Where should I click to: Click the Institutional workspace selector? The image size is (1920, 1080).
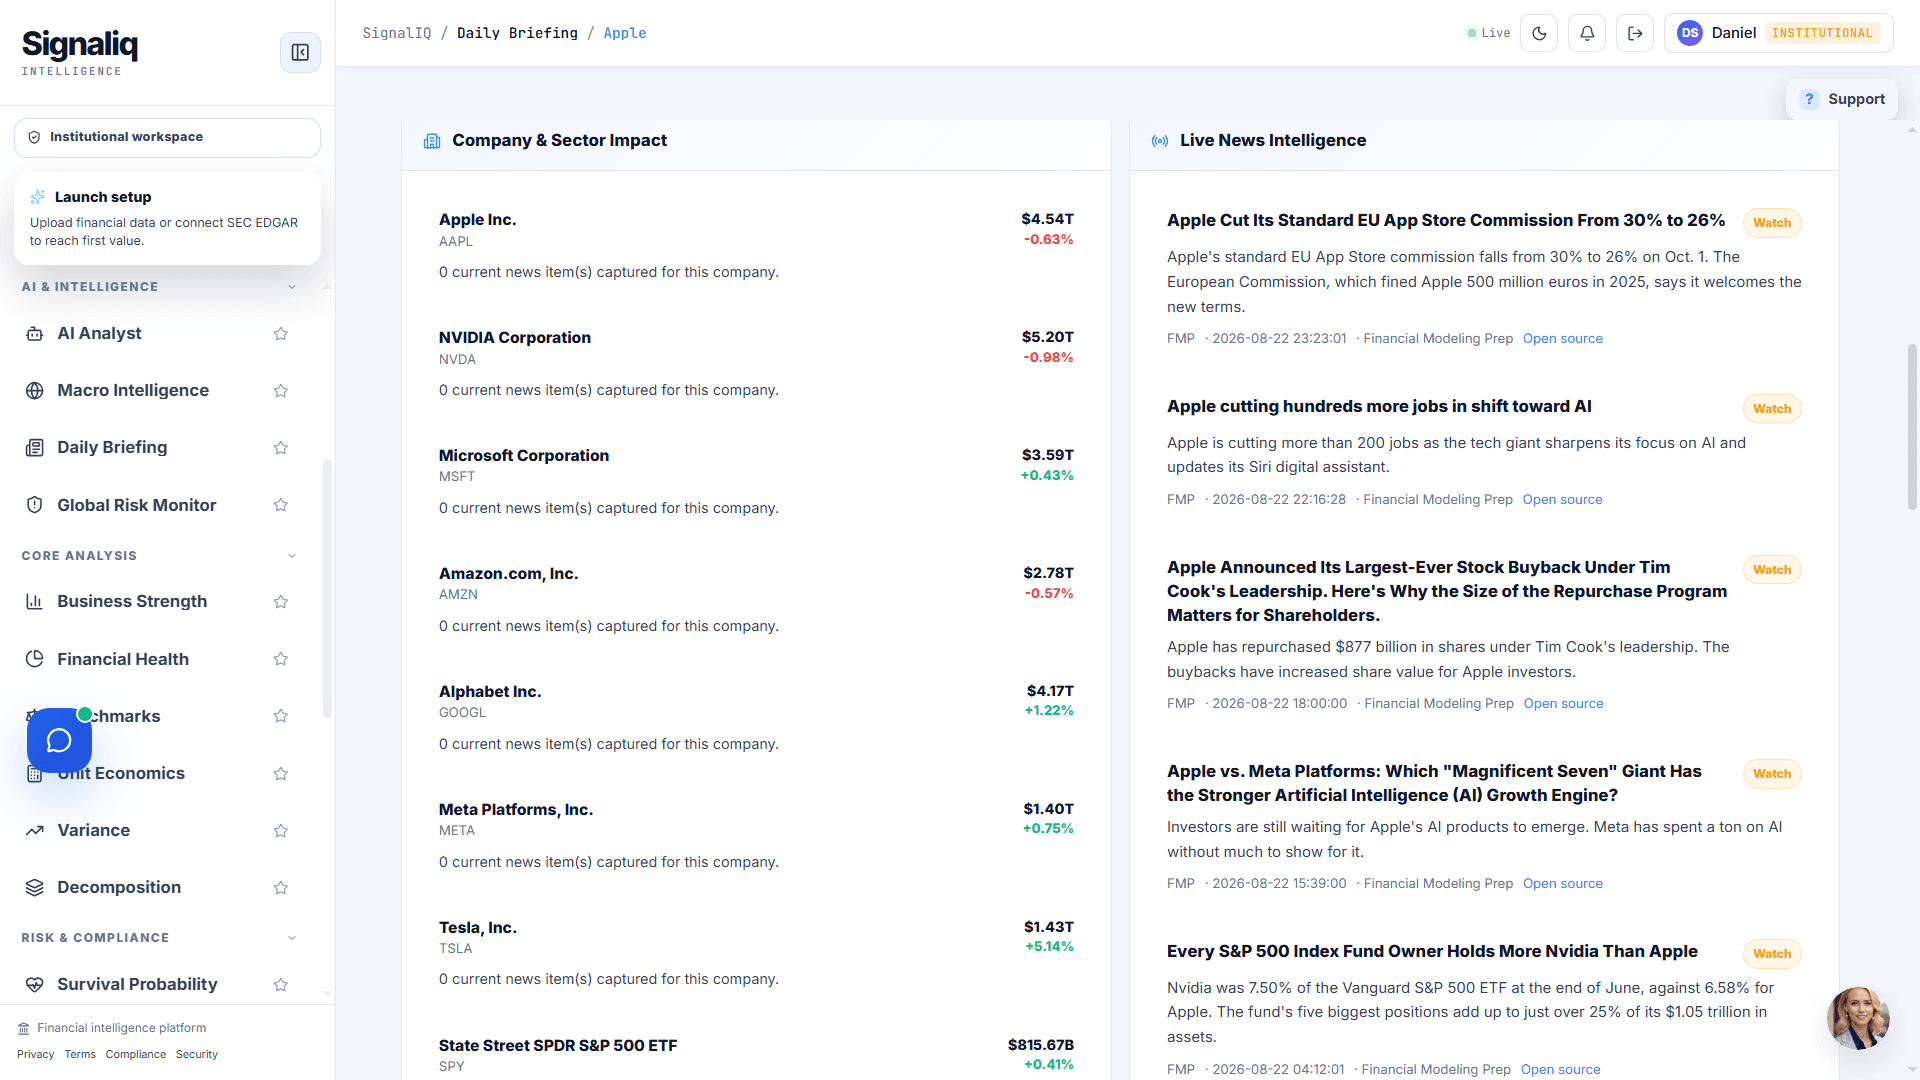point(167,138)
